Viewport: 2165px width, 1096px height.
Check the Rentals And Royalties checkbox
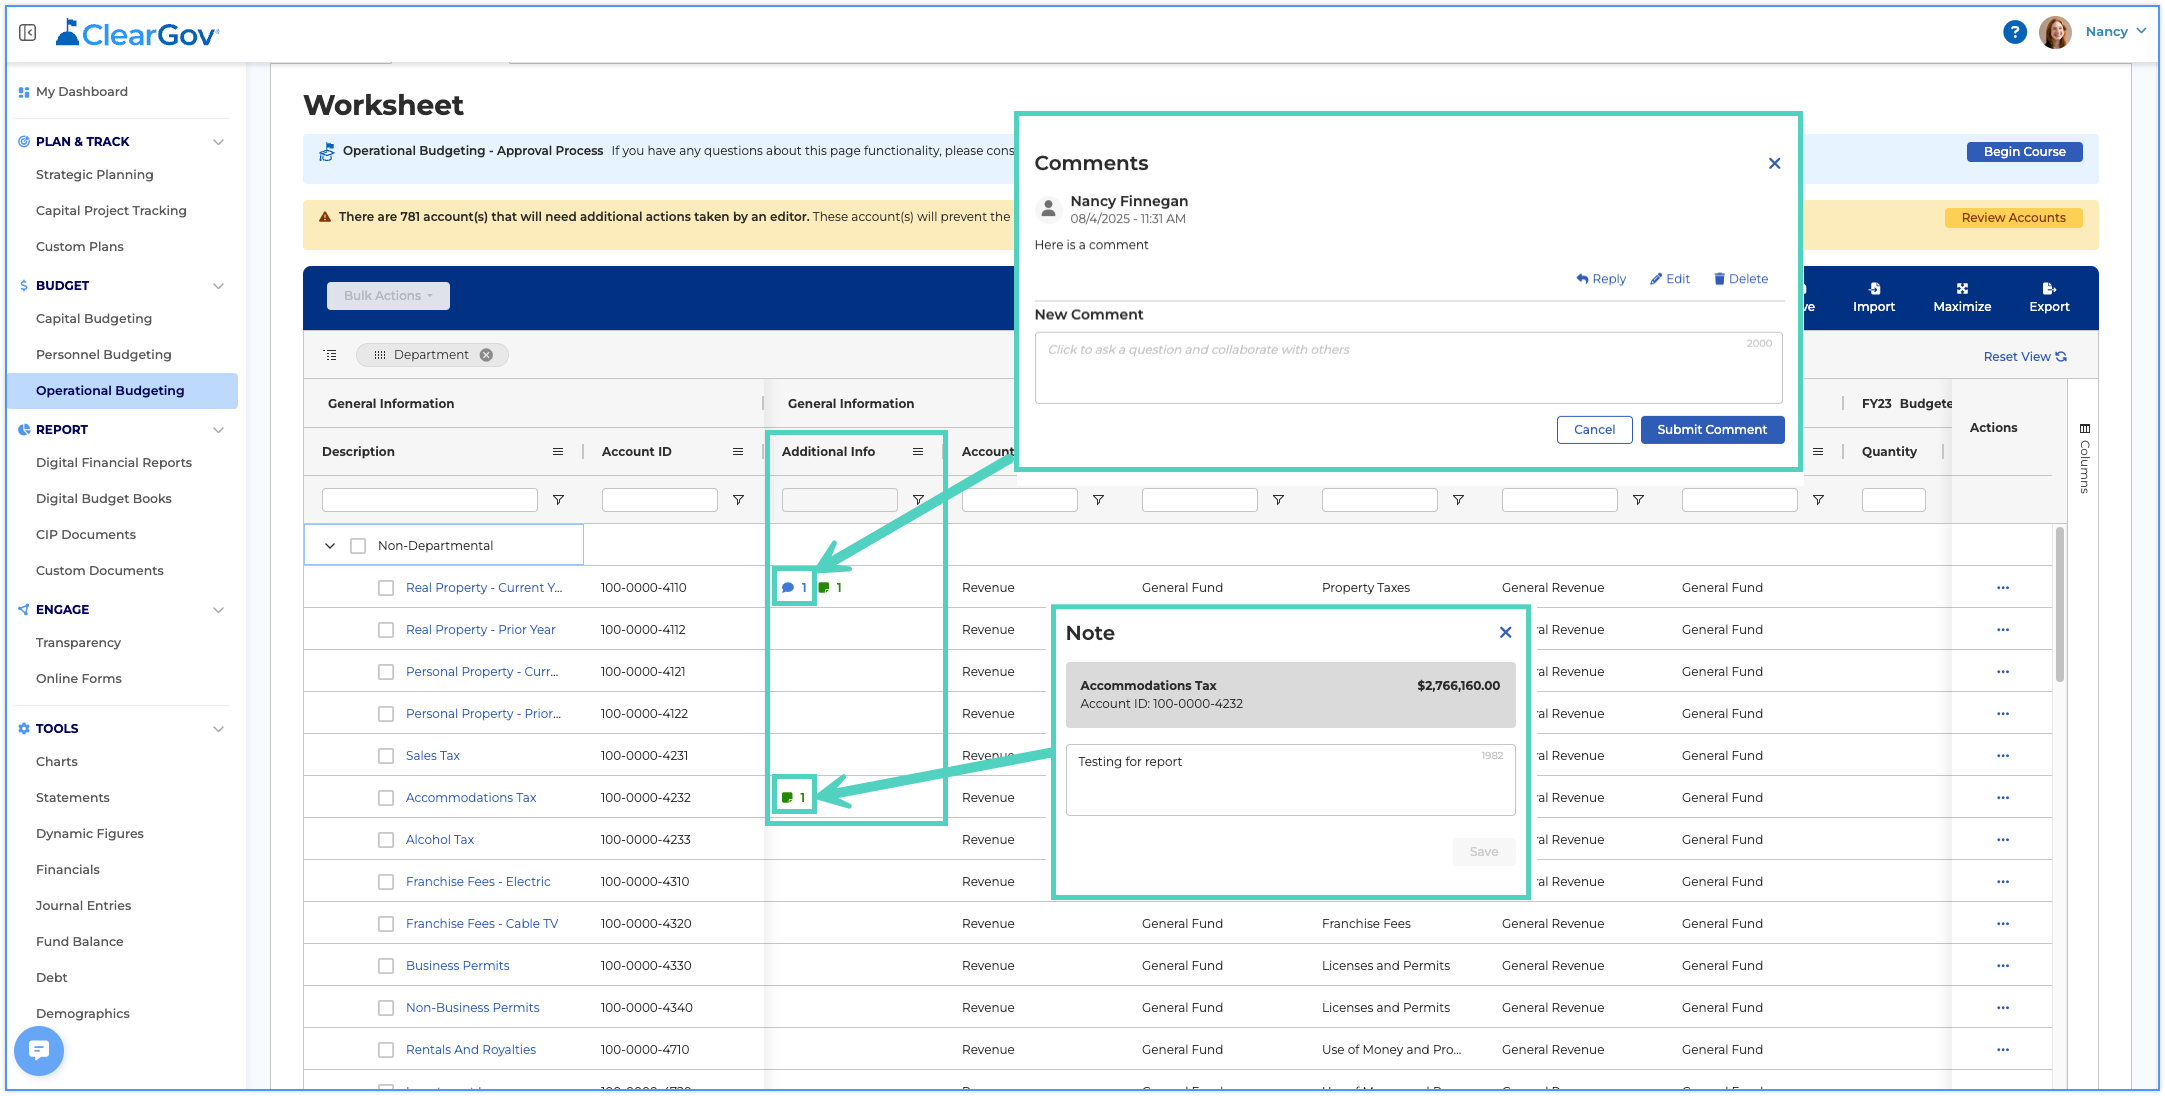point(386,1050)
